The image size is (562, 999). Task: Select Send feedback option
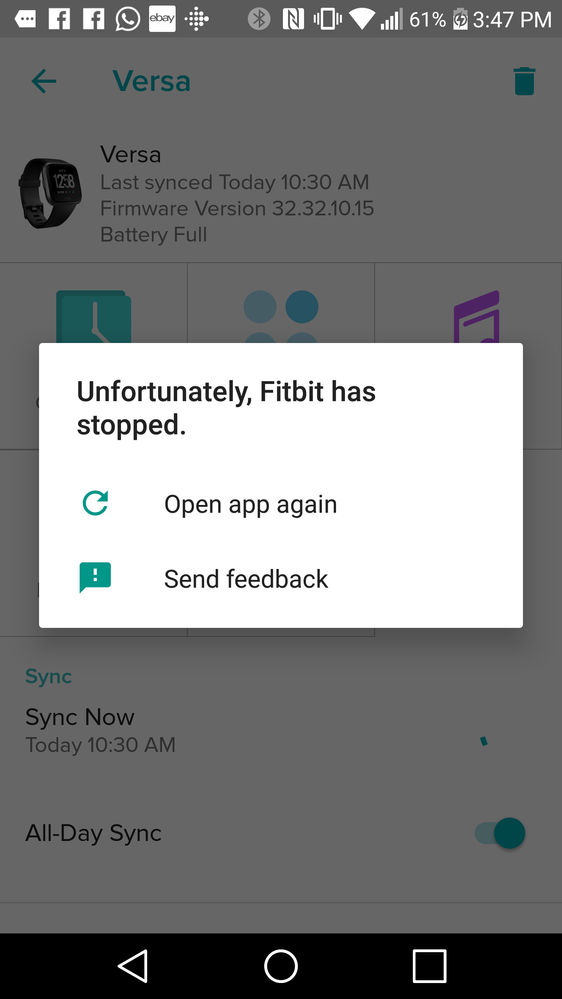coord(280,579)
